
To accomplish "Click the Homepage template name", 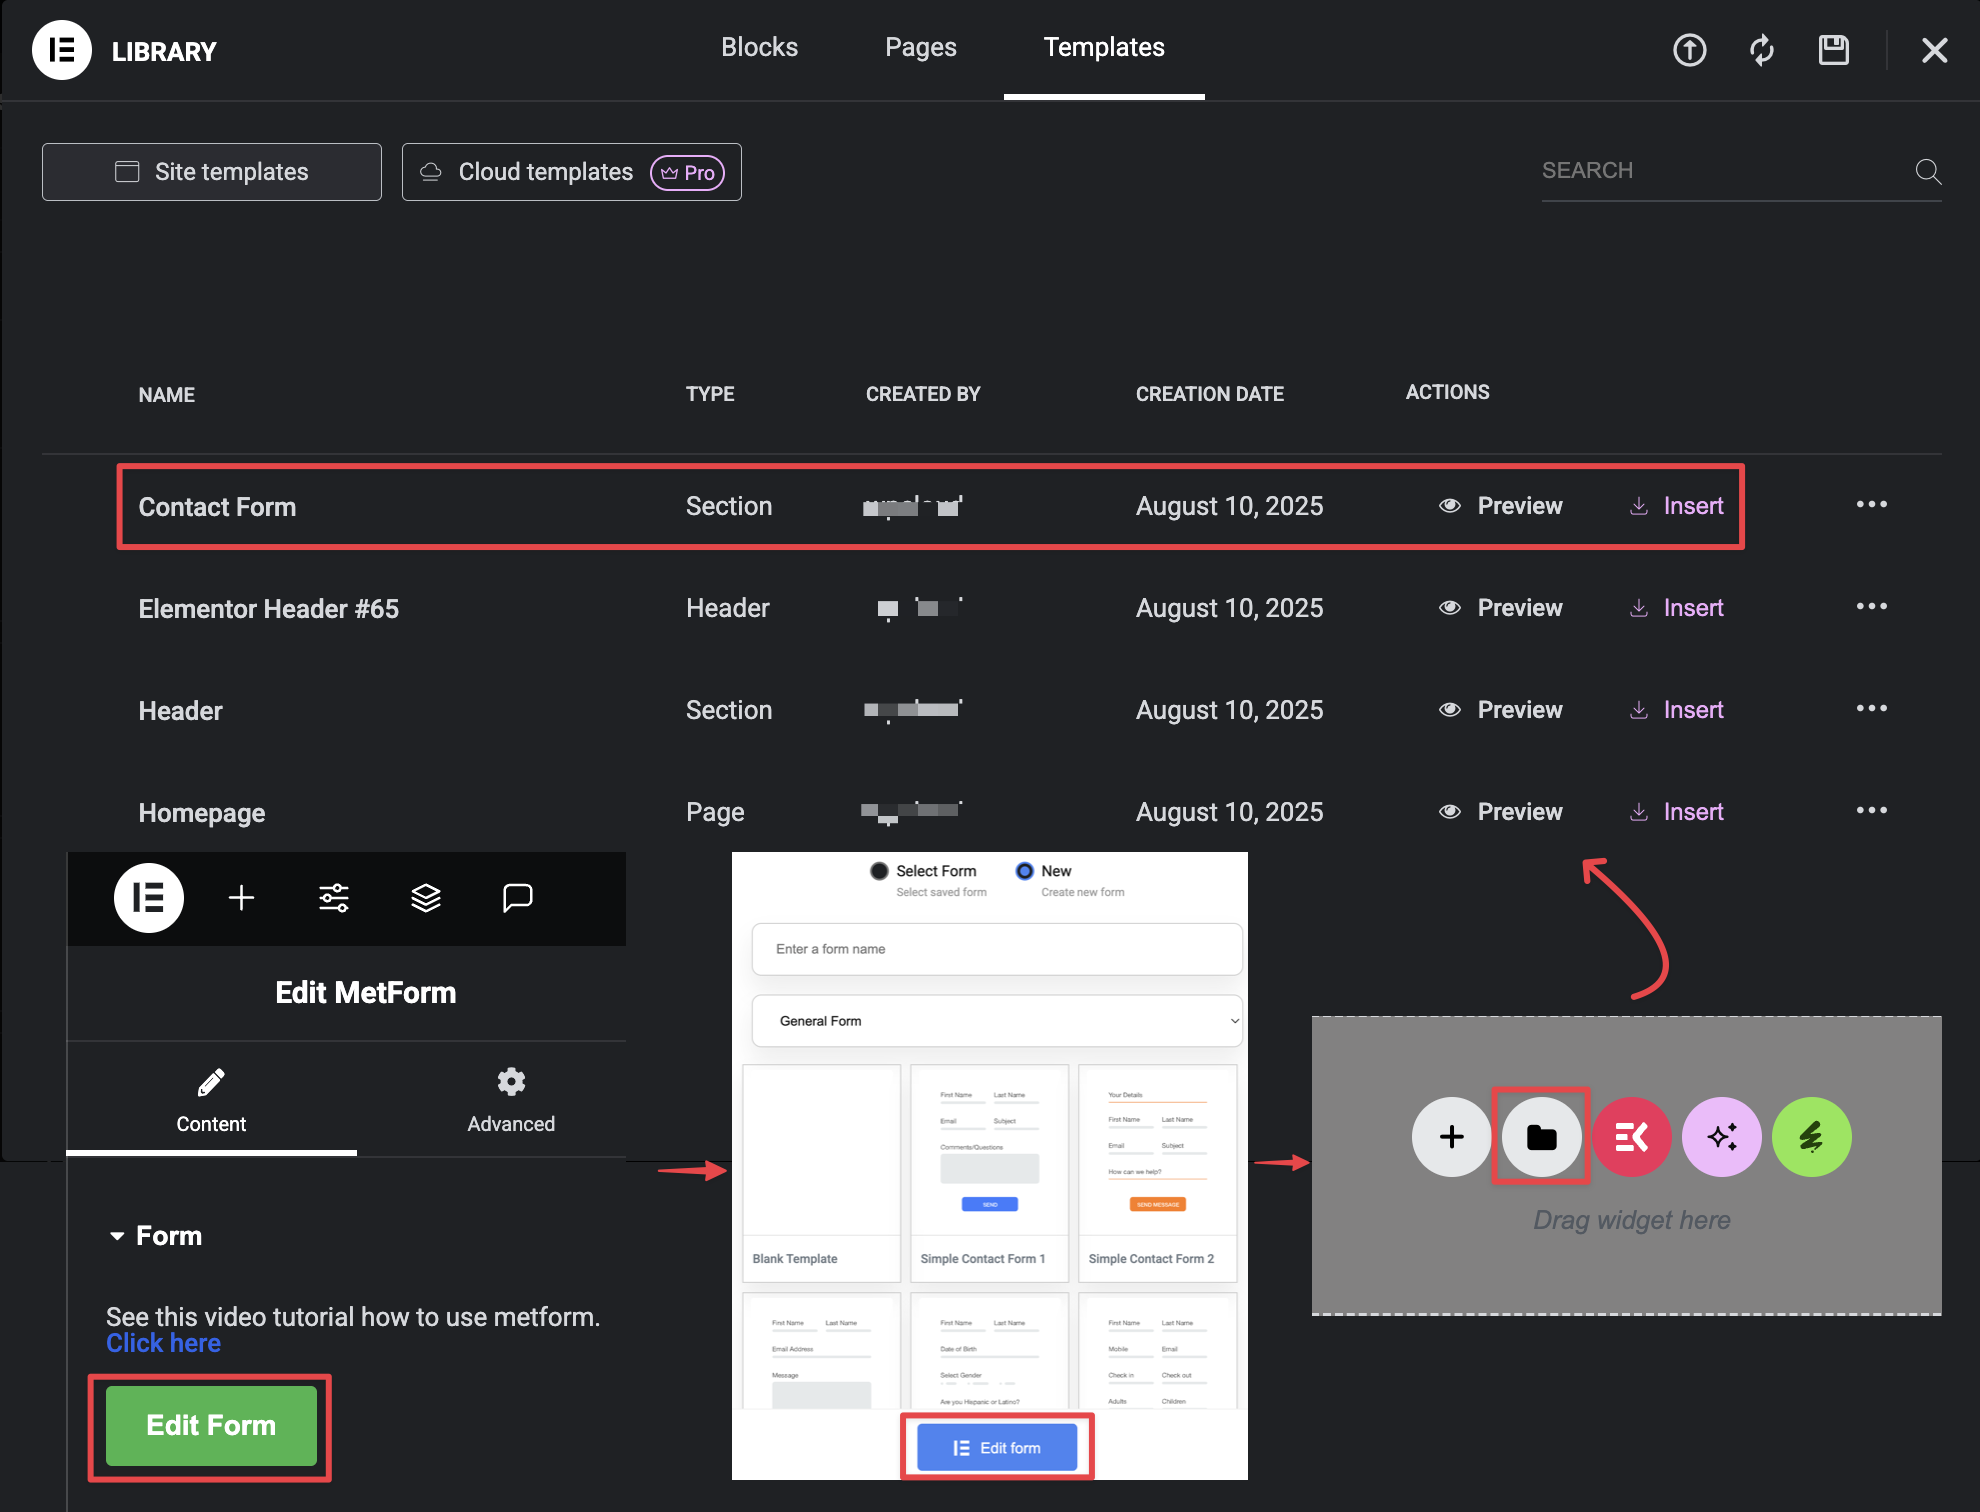I will (x=202, y=813).
